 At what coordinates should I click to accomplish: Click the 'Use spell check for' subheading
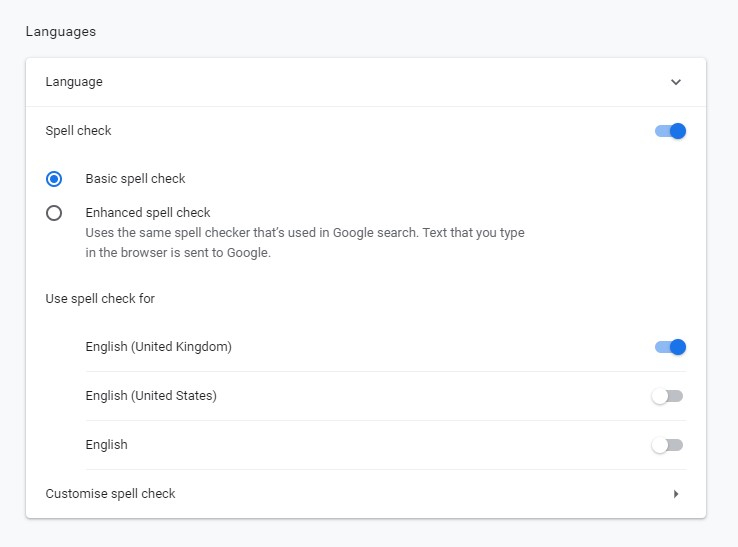click(x=100, y=299)
